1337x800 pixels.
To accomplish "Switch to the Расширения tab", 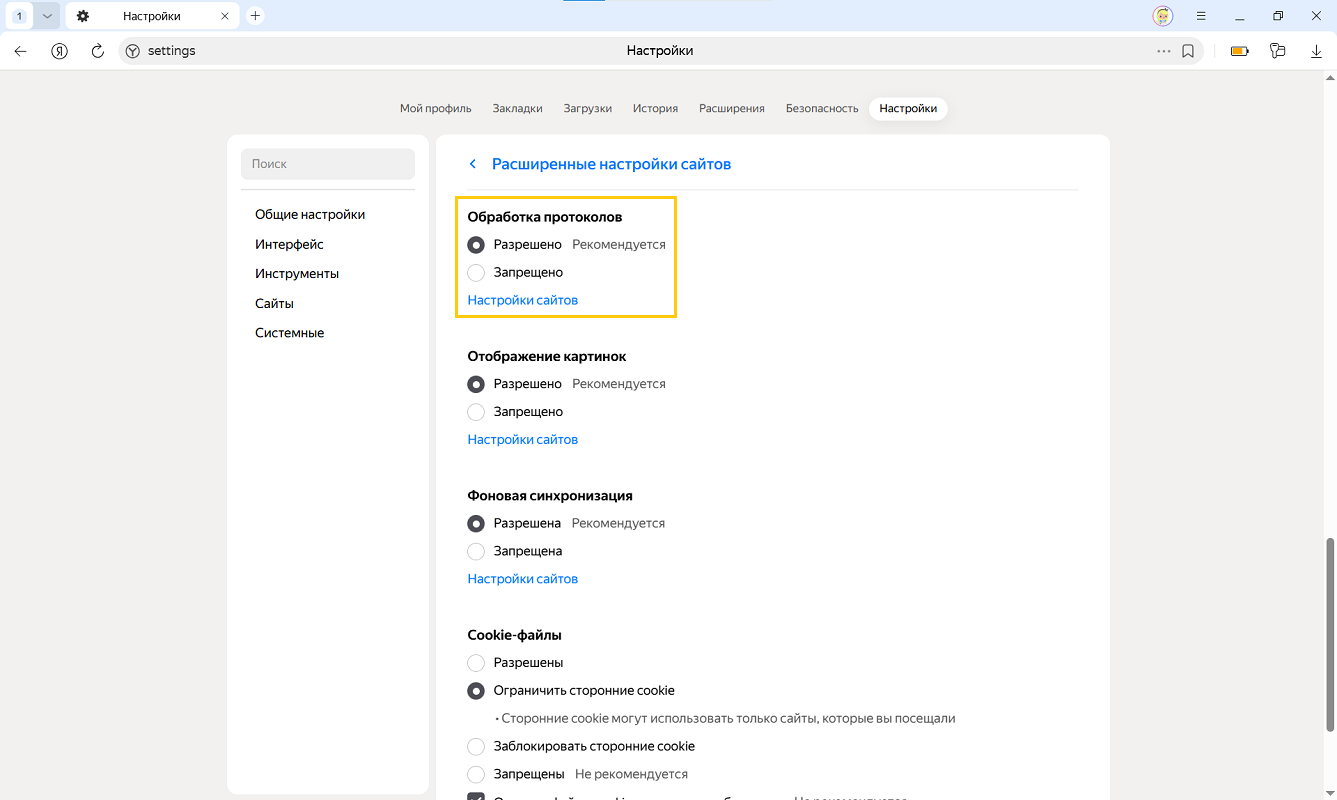I will [x=731, y=108].
